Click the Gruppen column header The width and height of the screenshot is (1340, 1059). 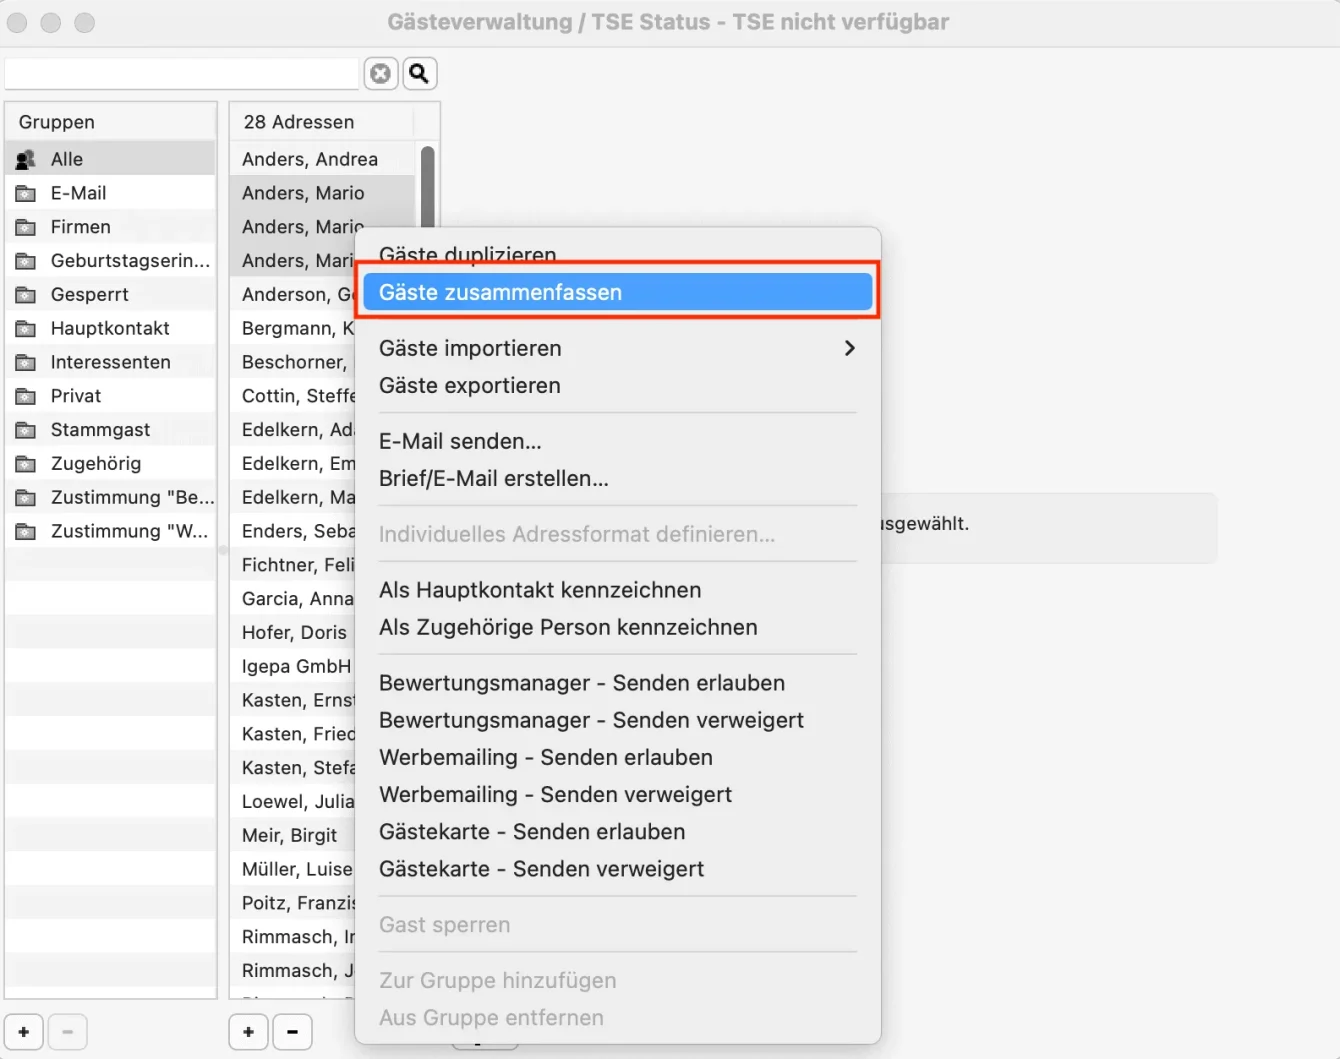(x=111, y=122)
